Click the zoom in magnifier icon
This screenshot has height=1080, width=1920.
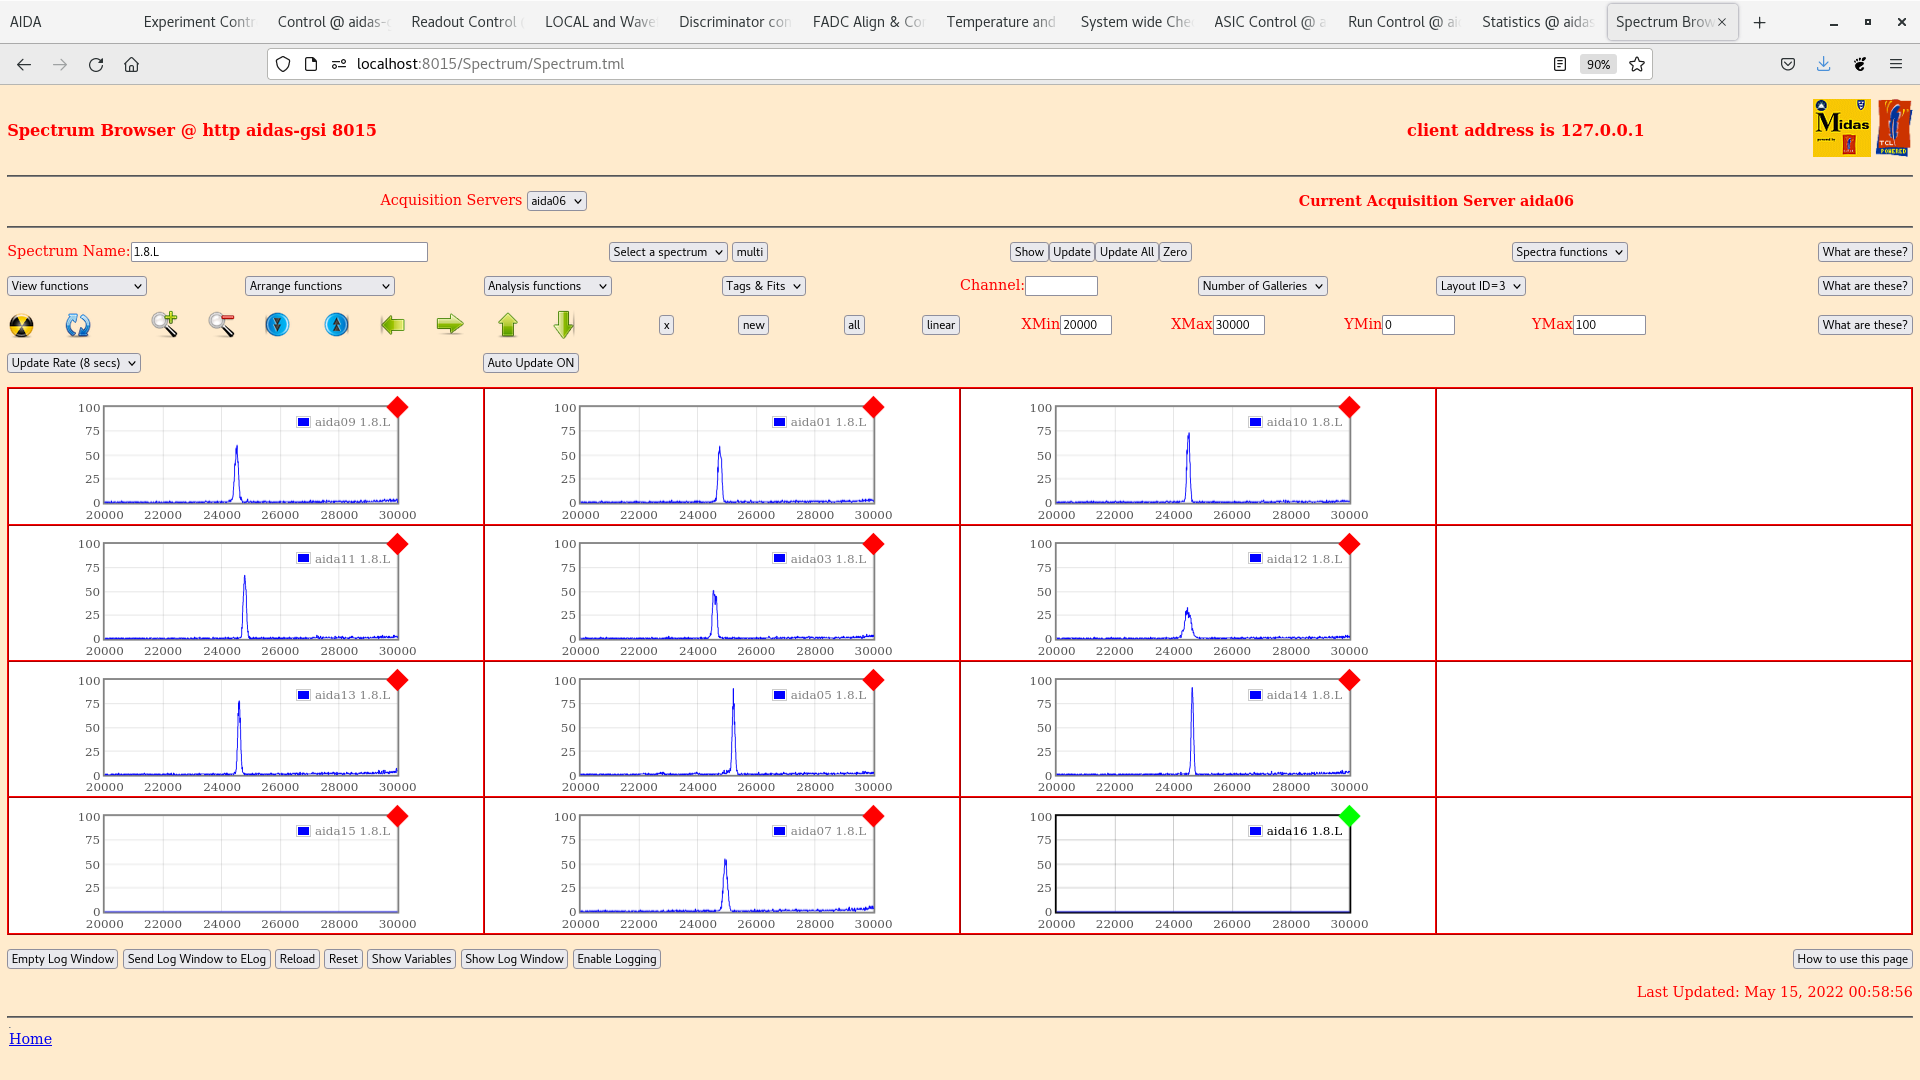point(164,324)
